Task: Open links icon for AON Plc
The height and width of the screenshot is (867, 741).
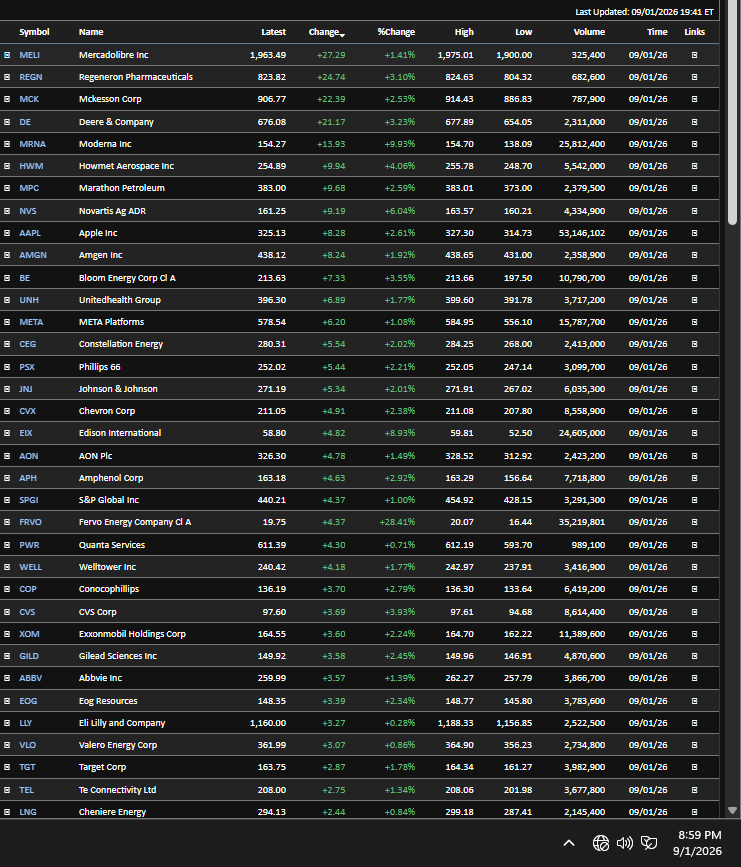Action: coord(695,456)
